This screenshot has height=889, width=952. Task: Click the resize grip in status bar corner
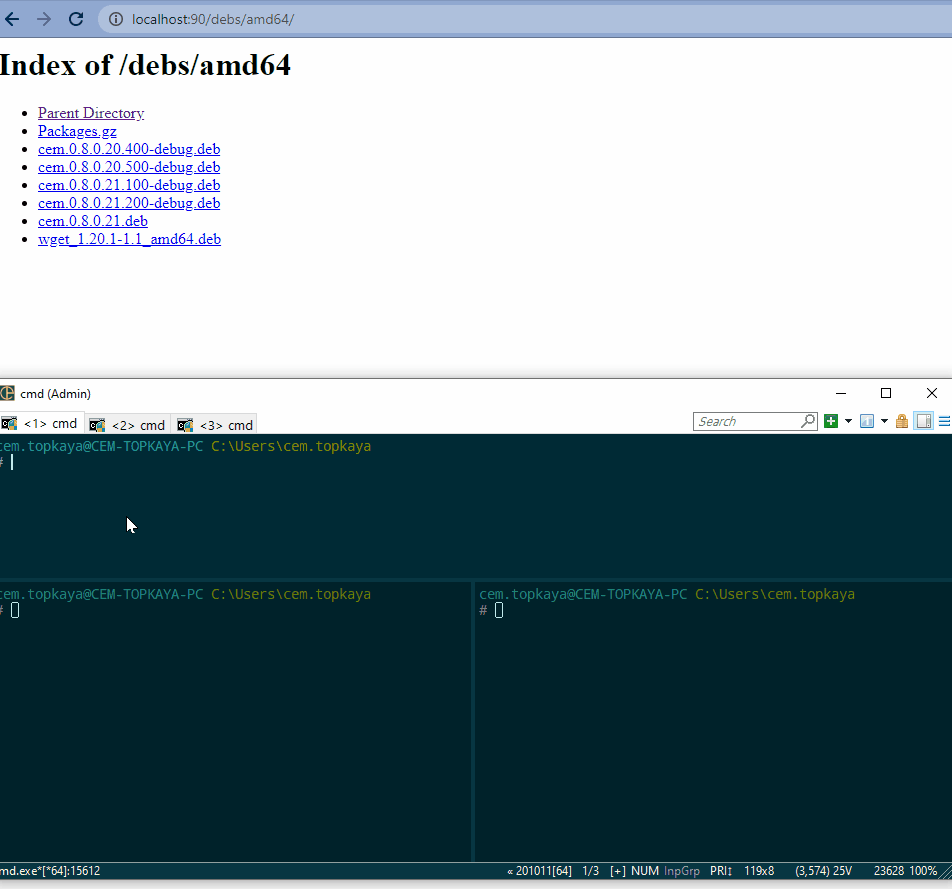(946, 872)
